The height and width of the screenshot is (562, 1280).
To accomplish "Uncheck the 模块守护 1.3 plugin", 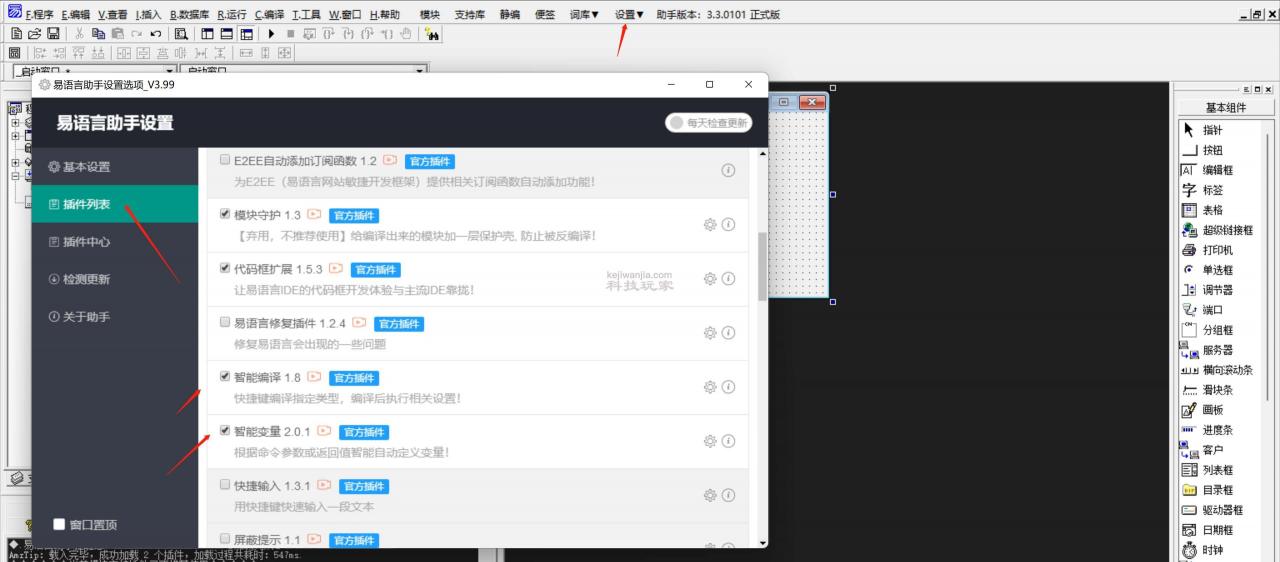I will click(x=225, y=214).
